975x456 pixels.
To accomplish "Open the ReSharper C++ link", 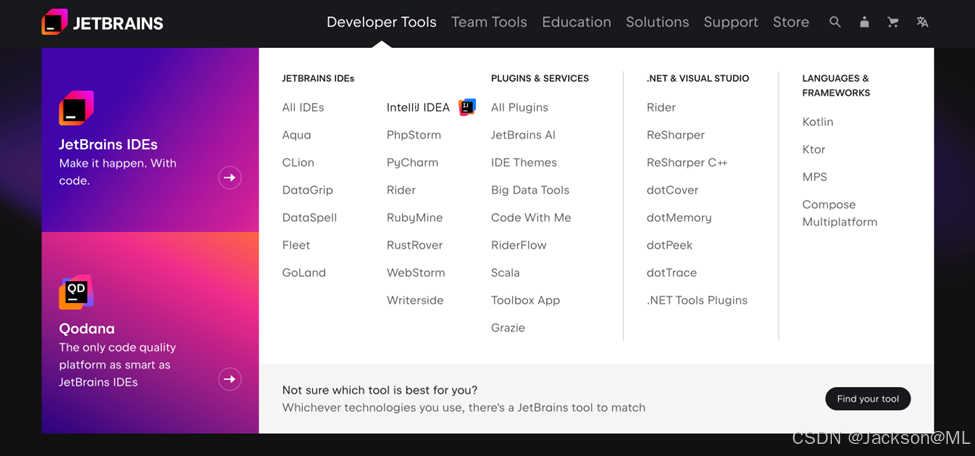I will coord(686,162).
